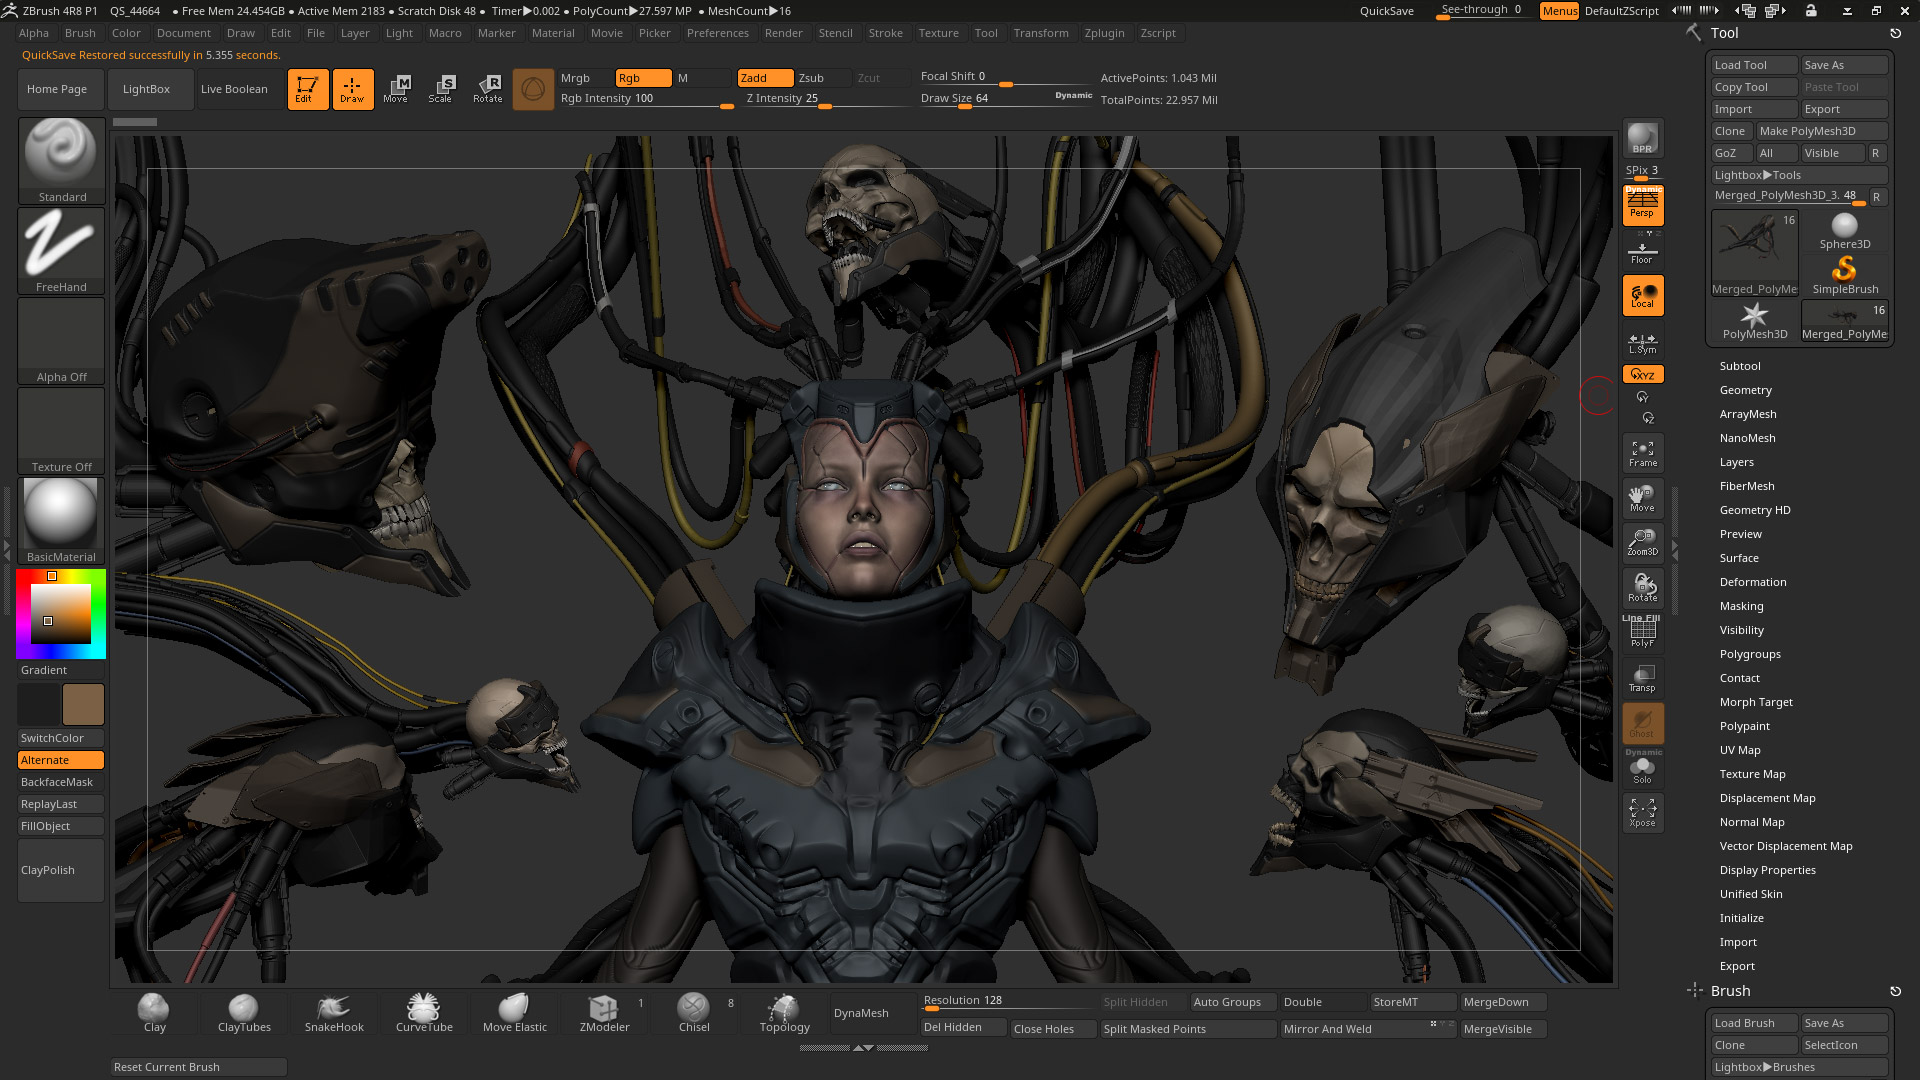Select the PolyMesh3D star tool
The width and height of the screenshot is (1920, 1080).
[1754, 321]
